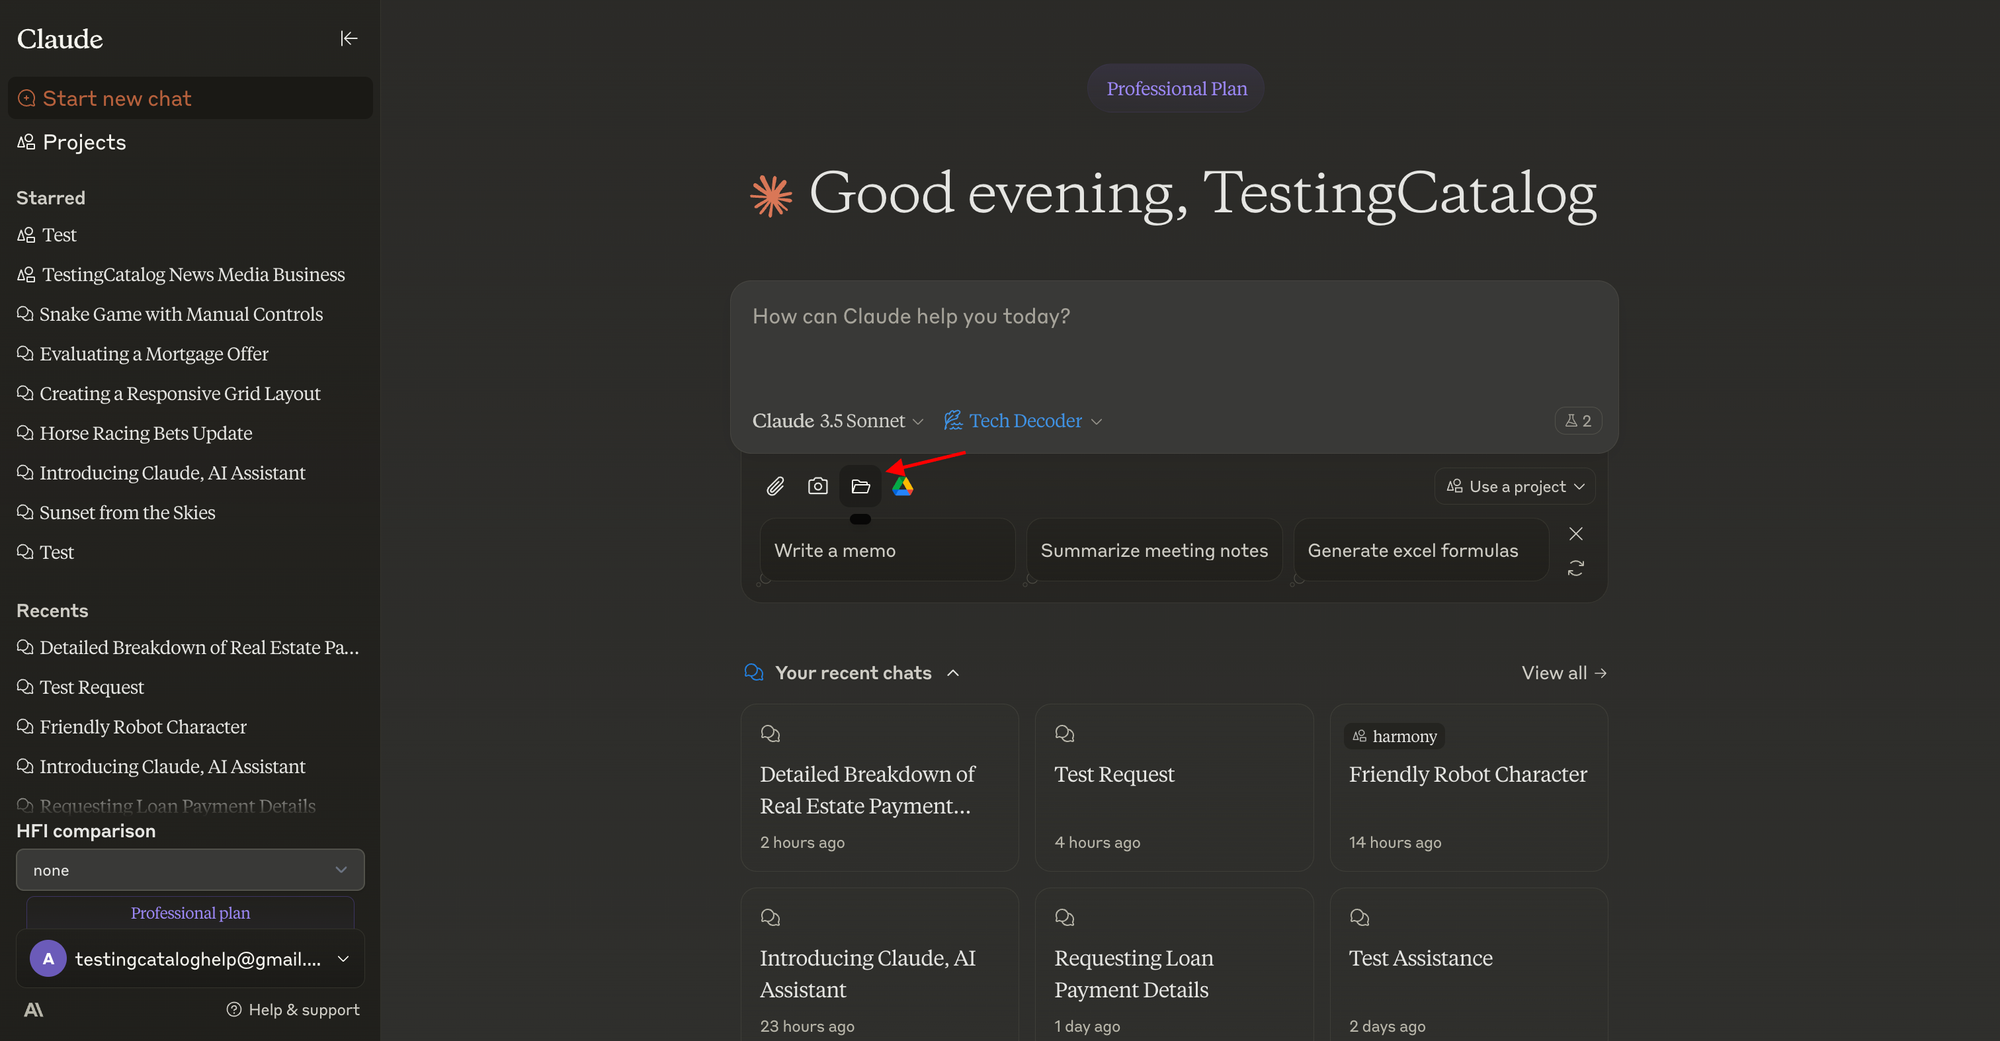Dismiss the suggestions with the X icon
Screen dimensions: 2000x1041
click(x=1576, y=534)
